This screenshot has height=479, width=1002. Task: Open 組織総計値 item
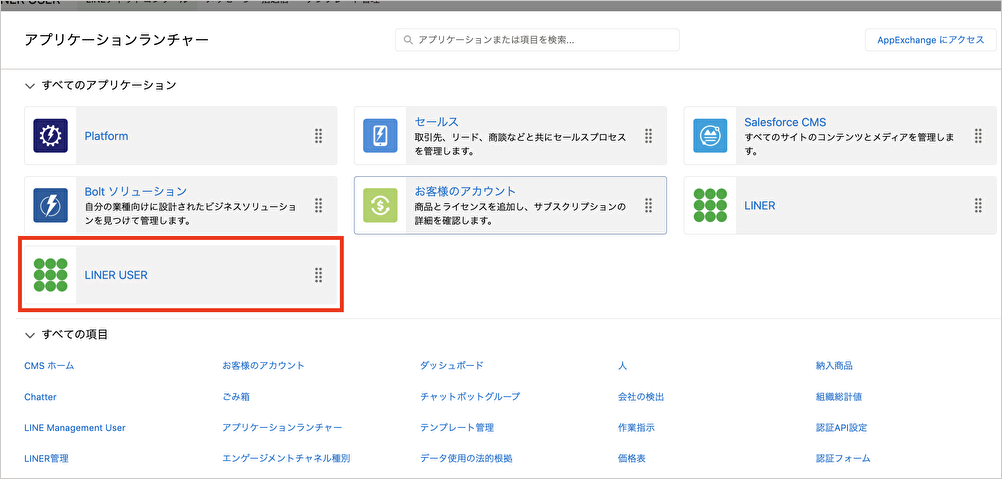[x=839, y=397]
